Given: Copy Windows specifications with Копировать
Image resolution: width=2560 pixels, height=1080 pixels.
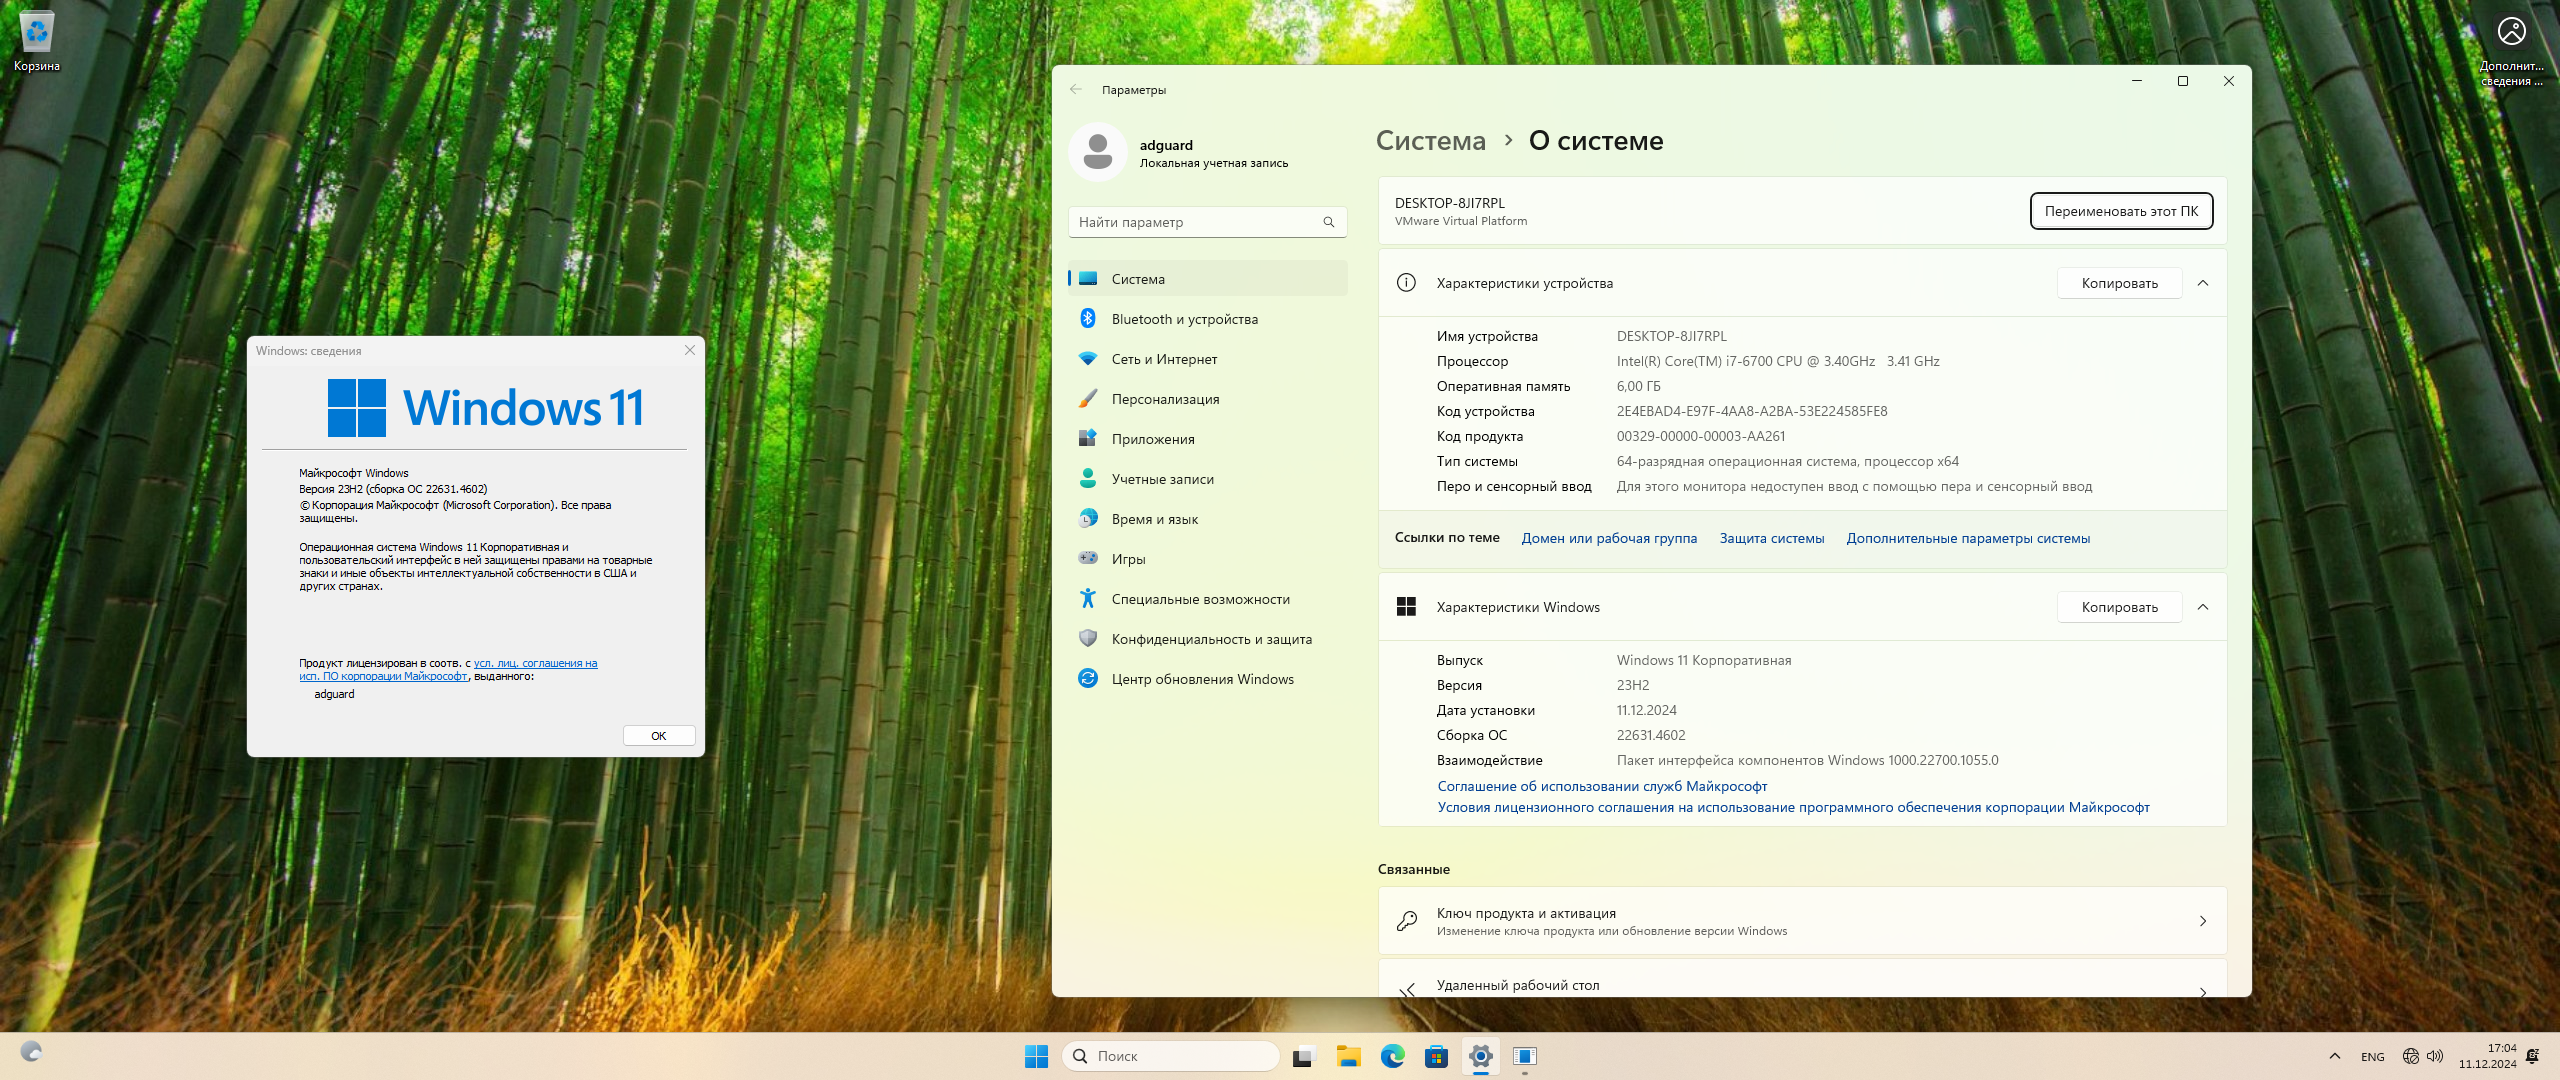Looking at the screenshot, I should [2119, 607].
